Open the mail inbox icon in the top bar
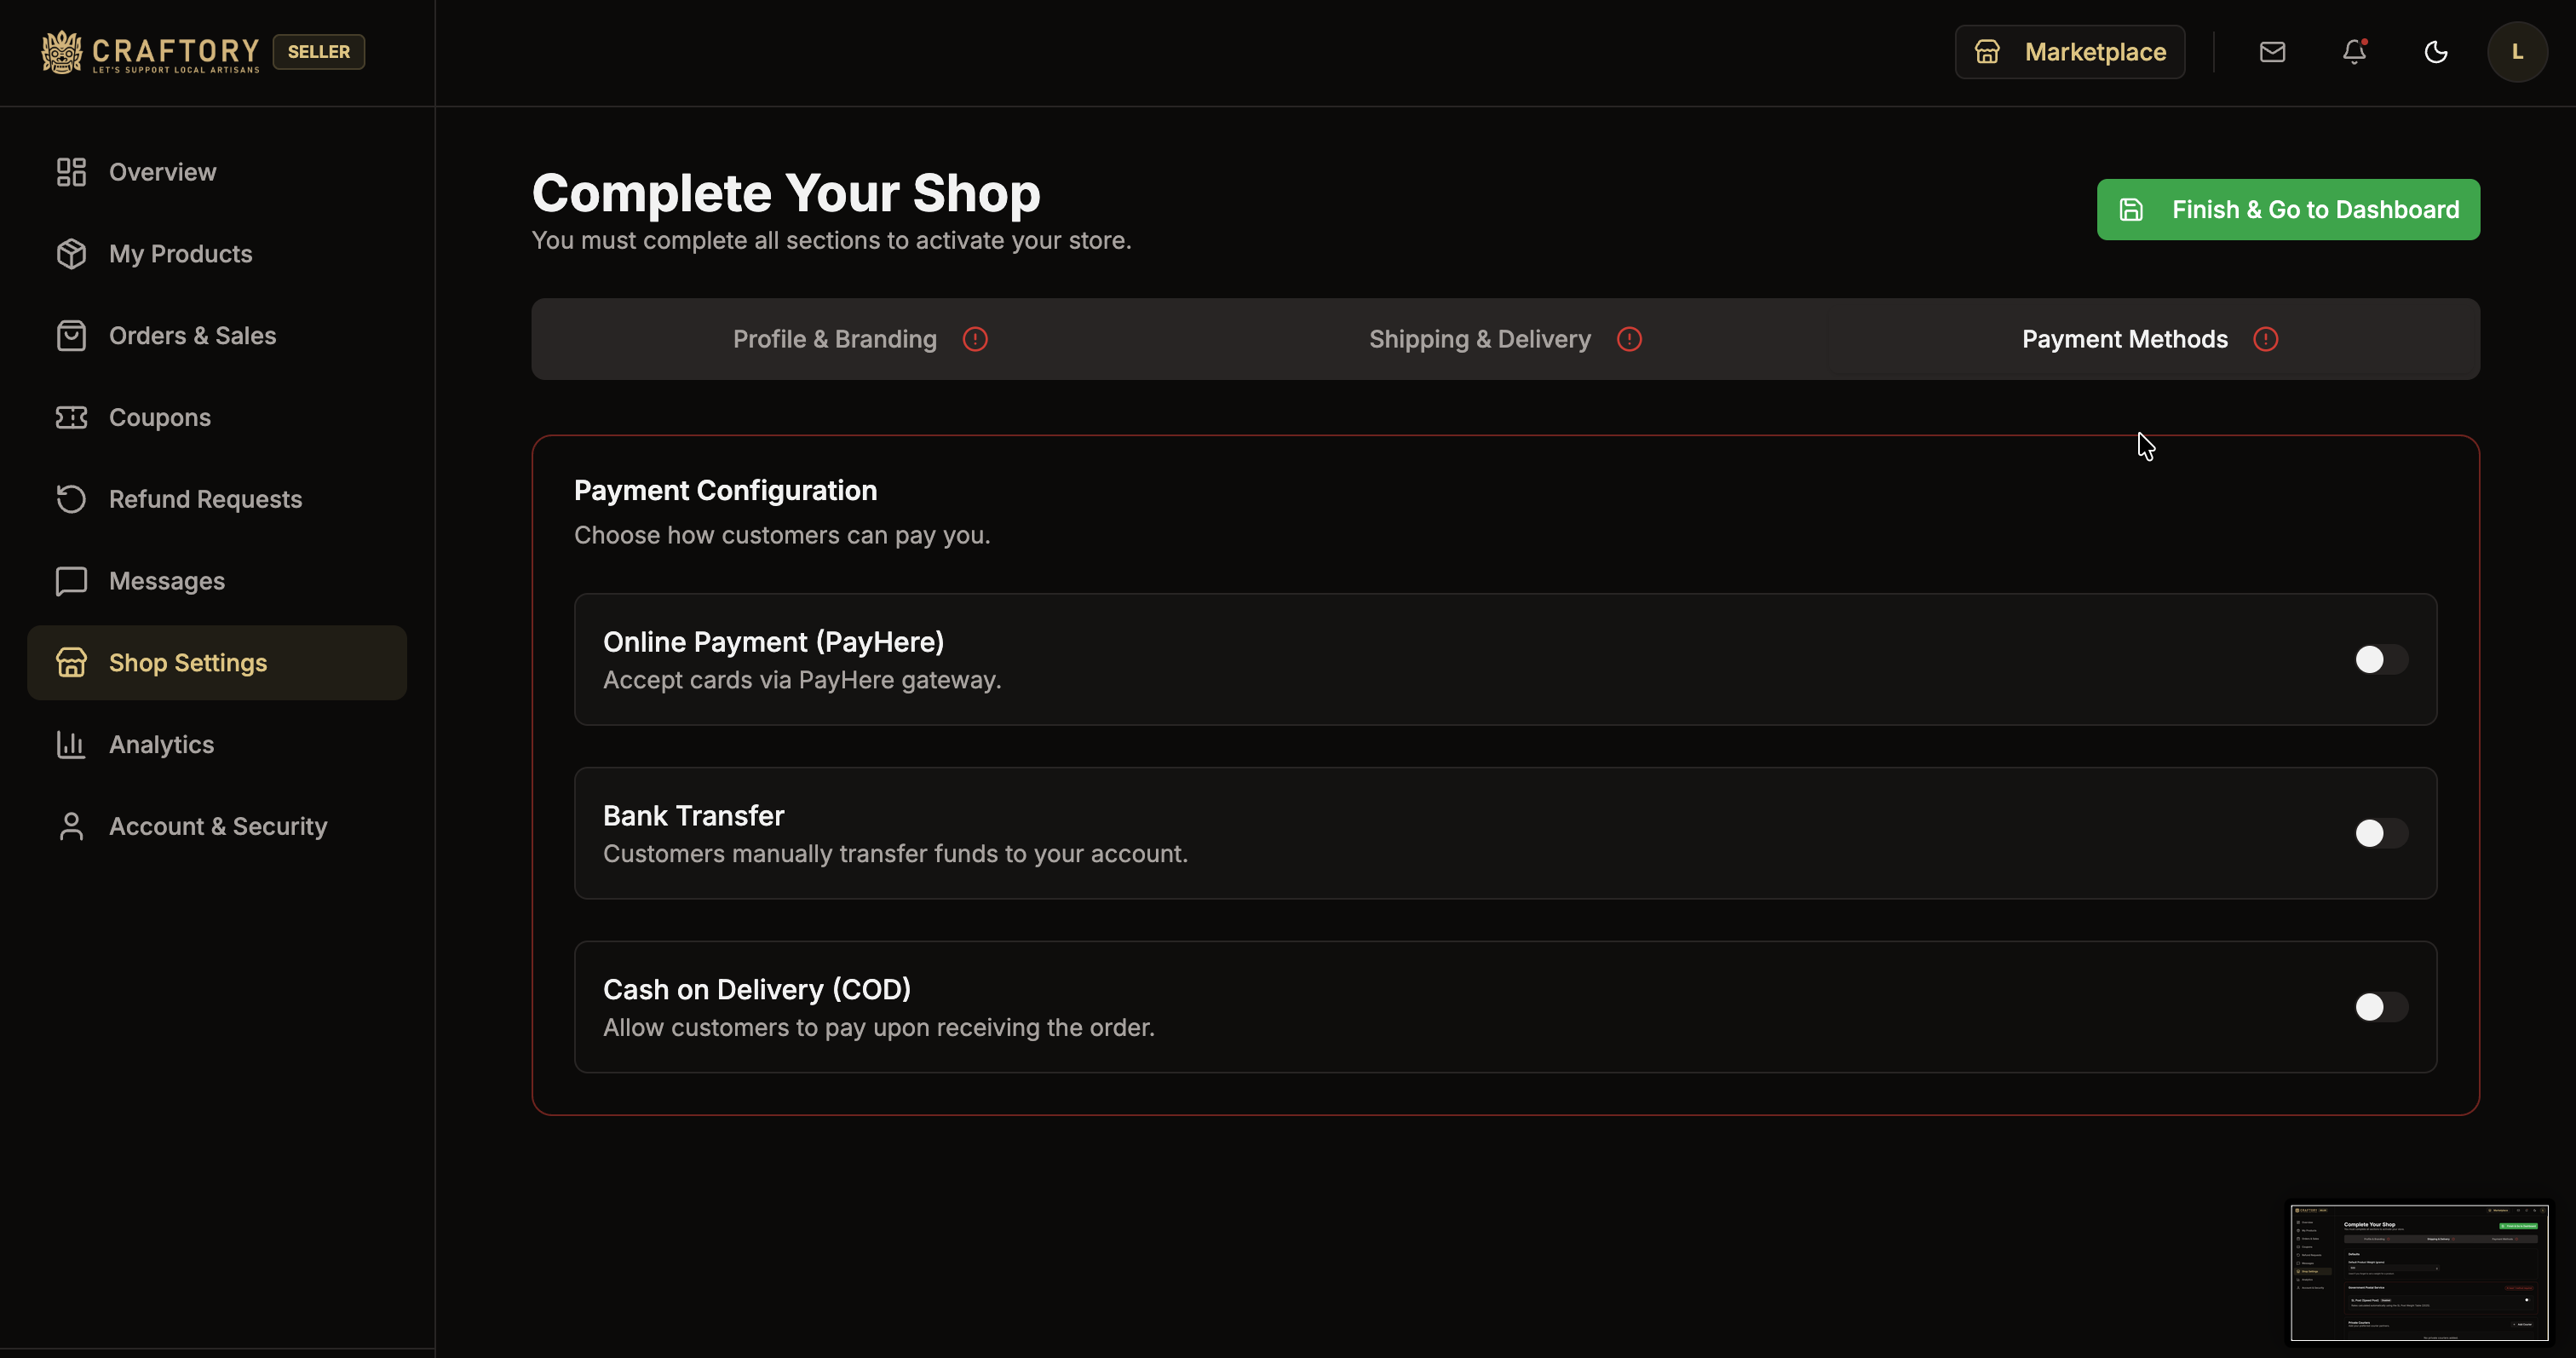 pos(2273,51)
